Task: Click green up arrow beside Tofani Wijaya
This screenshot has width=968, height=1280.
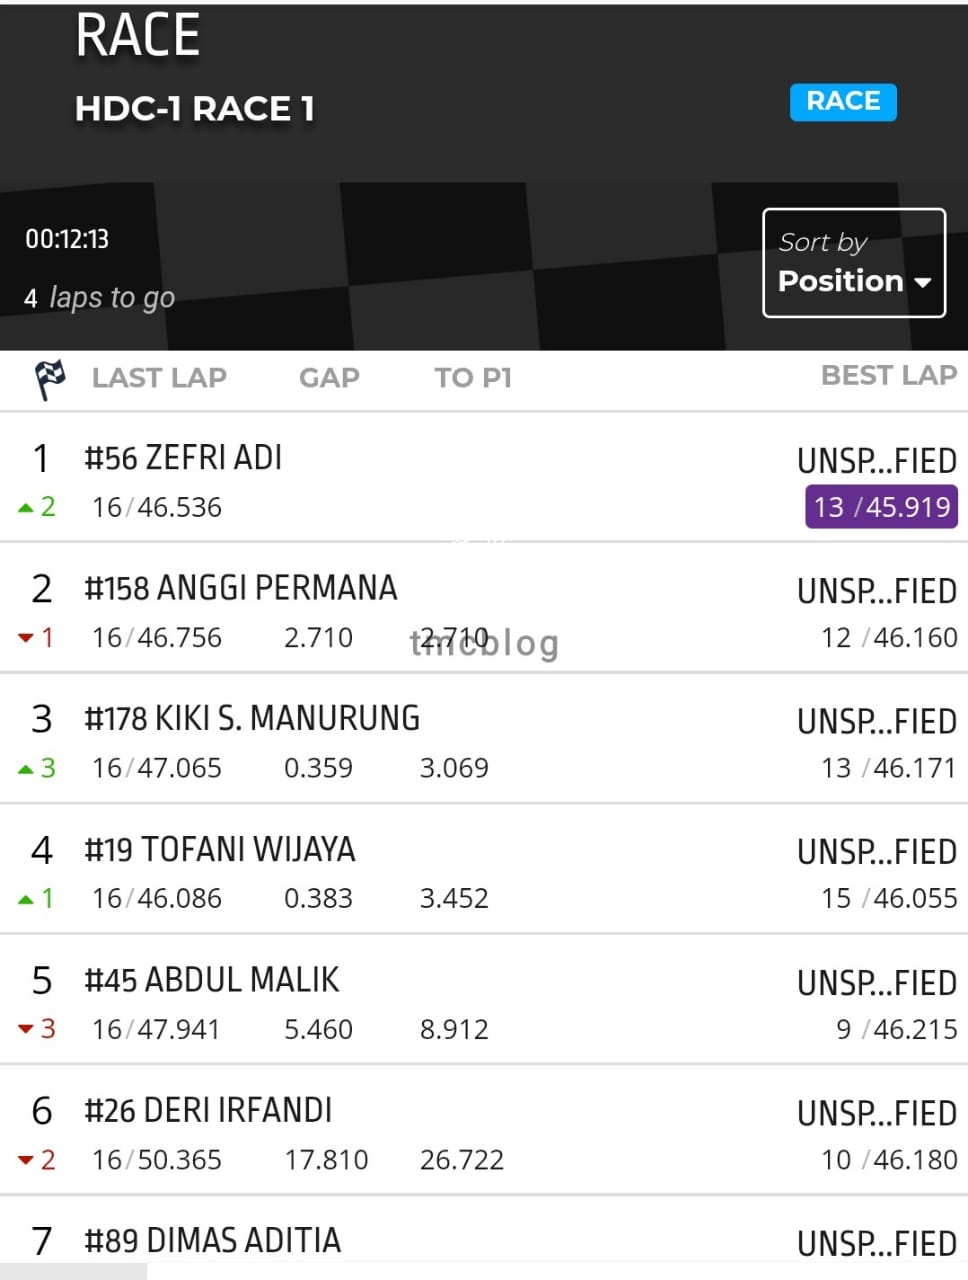Action: click(x=26, y=899)
